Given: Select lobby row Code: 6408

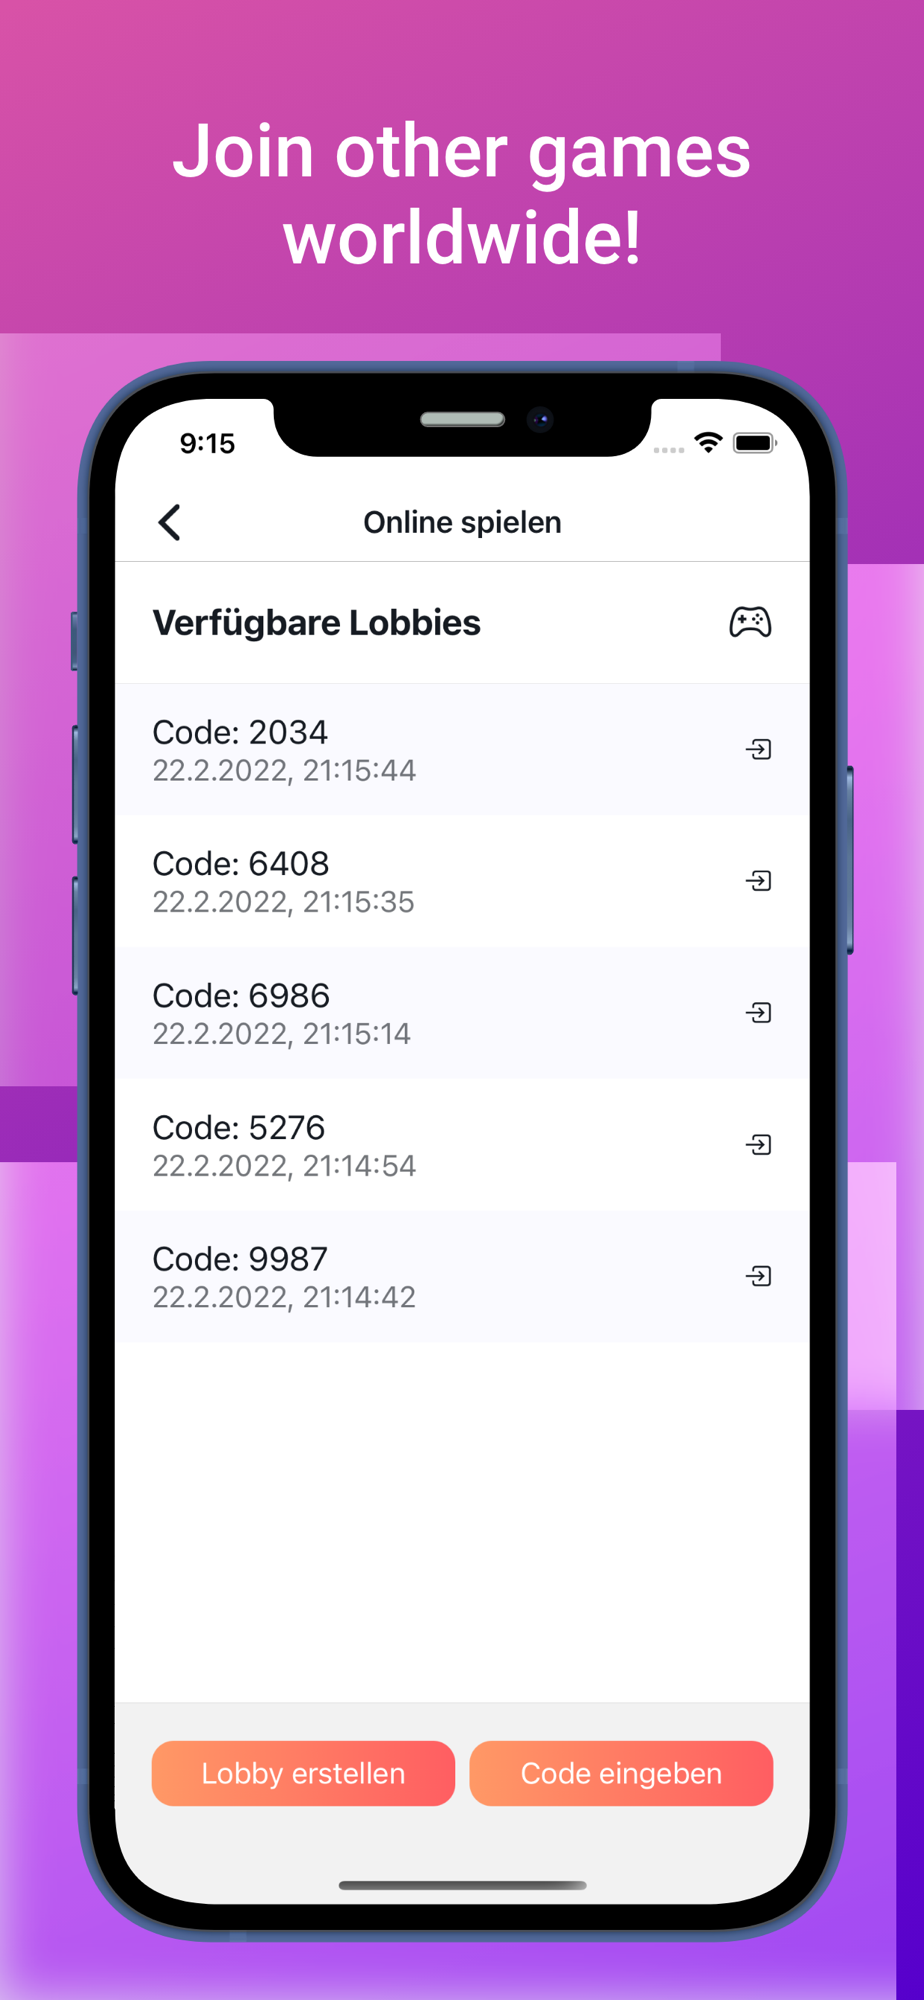Looking at the screenshot, I should (x=462, y=881).
